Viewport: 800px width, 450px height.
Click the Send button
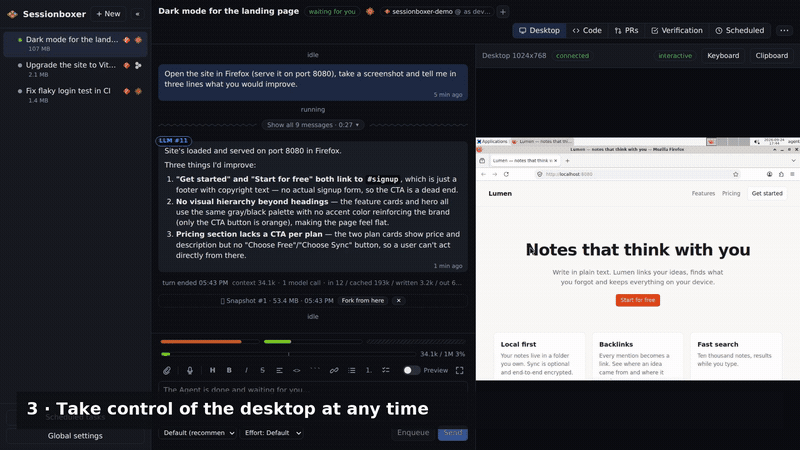[x=453, y=433]
